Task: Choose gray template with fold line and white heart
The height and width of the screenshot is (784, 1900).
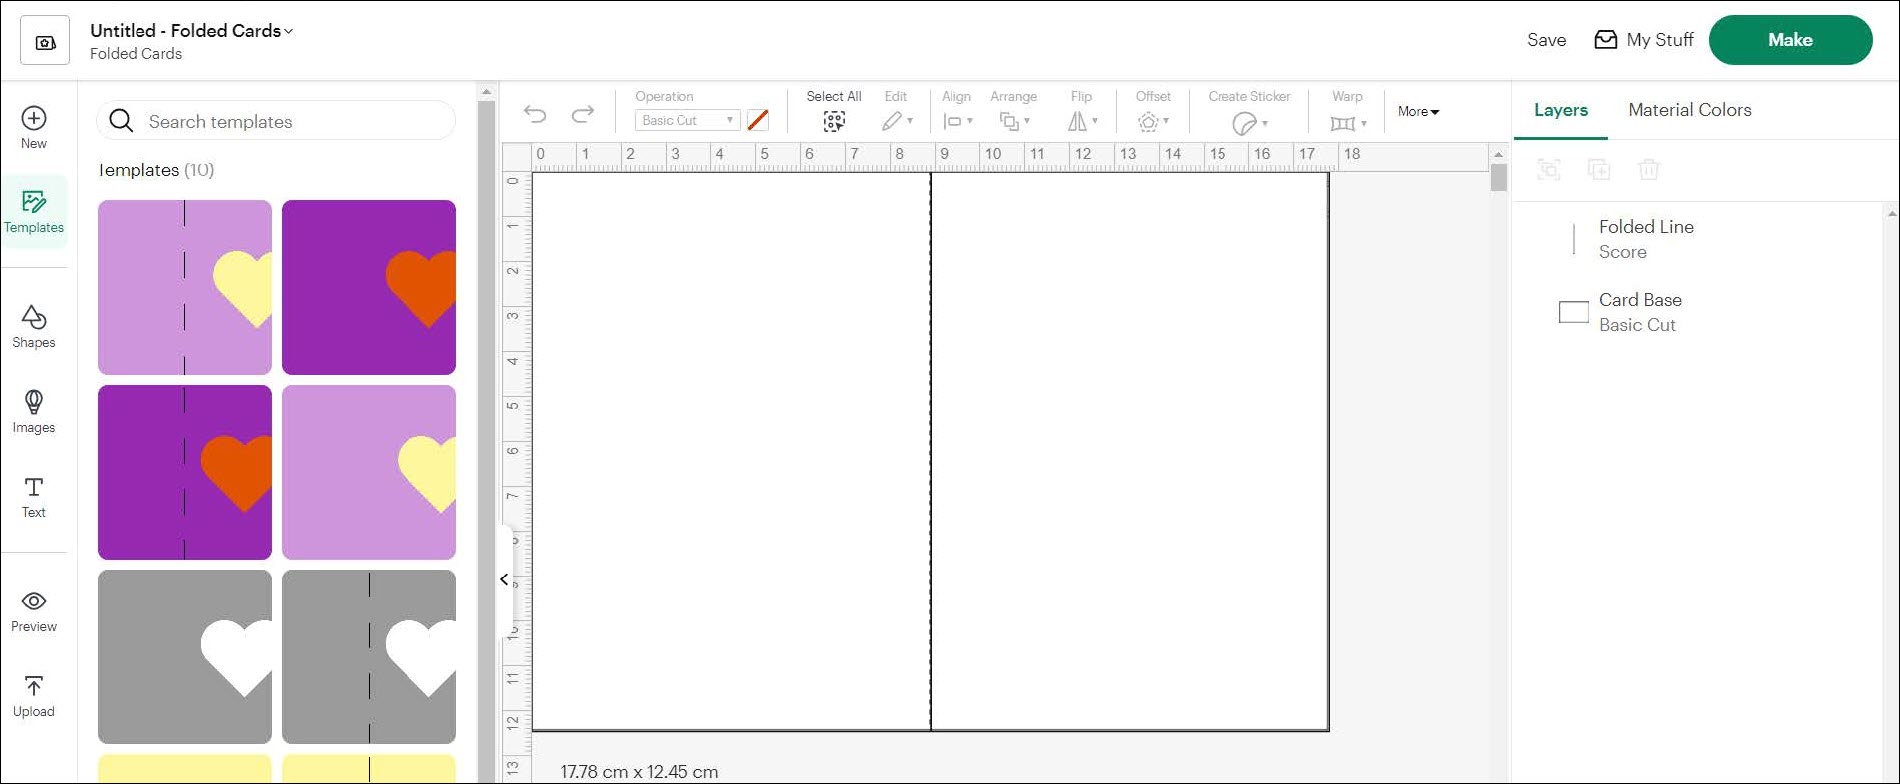Action: click(369, 657)
